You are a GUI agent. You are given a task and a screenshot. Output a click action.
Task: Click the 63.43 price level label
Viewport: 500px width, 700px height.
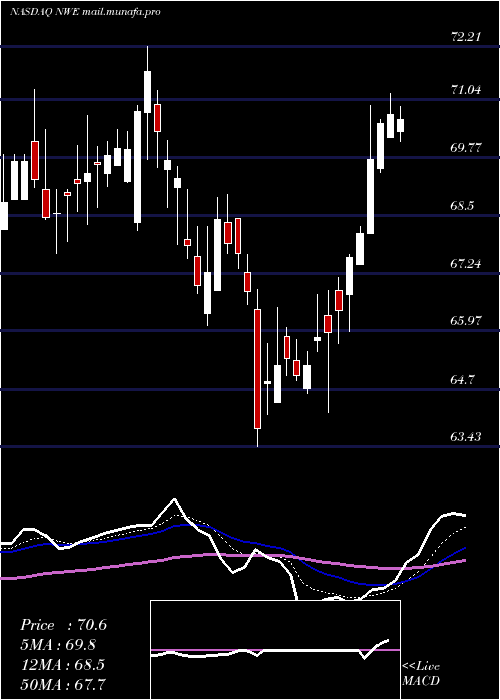tap(466, 436)
